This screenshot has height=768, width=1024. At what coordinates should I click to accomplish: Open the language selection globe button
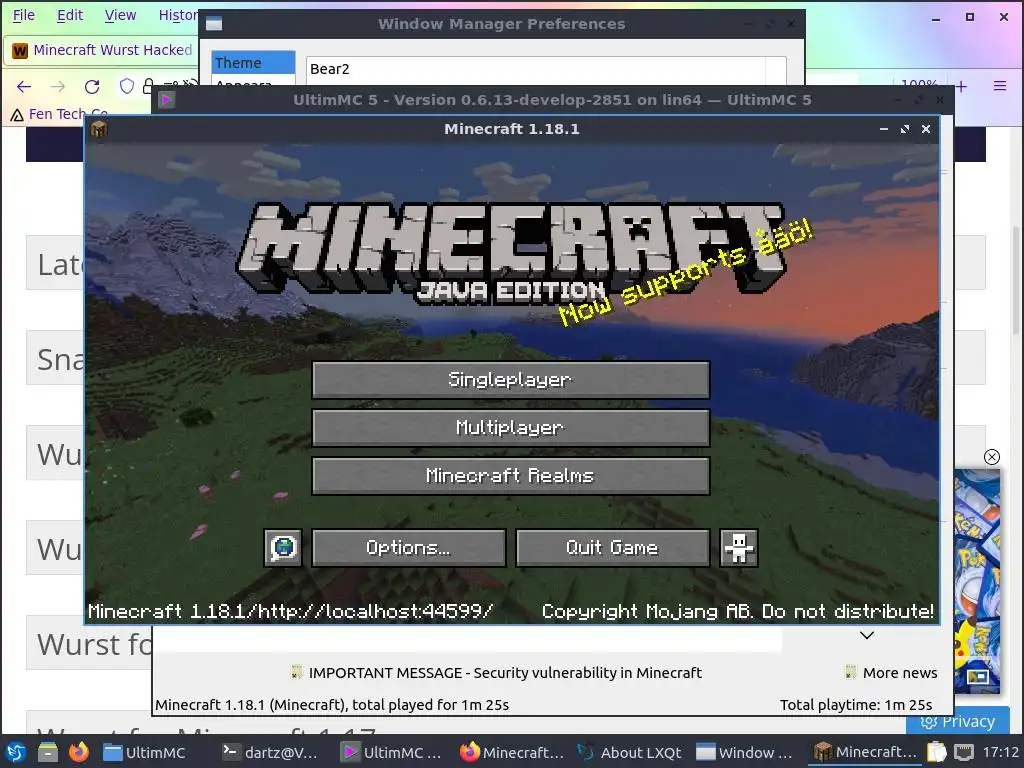(x=283, y=547)
